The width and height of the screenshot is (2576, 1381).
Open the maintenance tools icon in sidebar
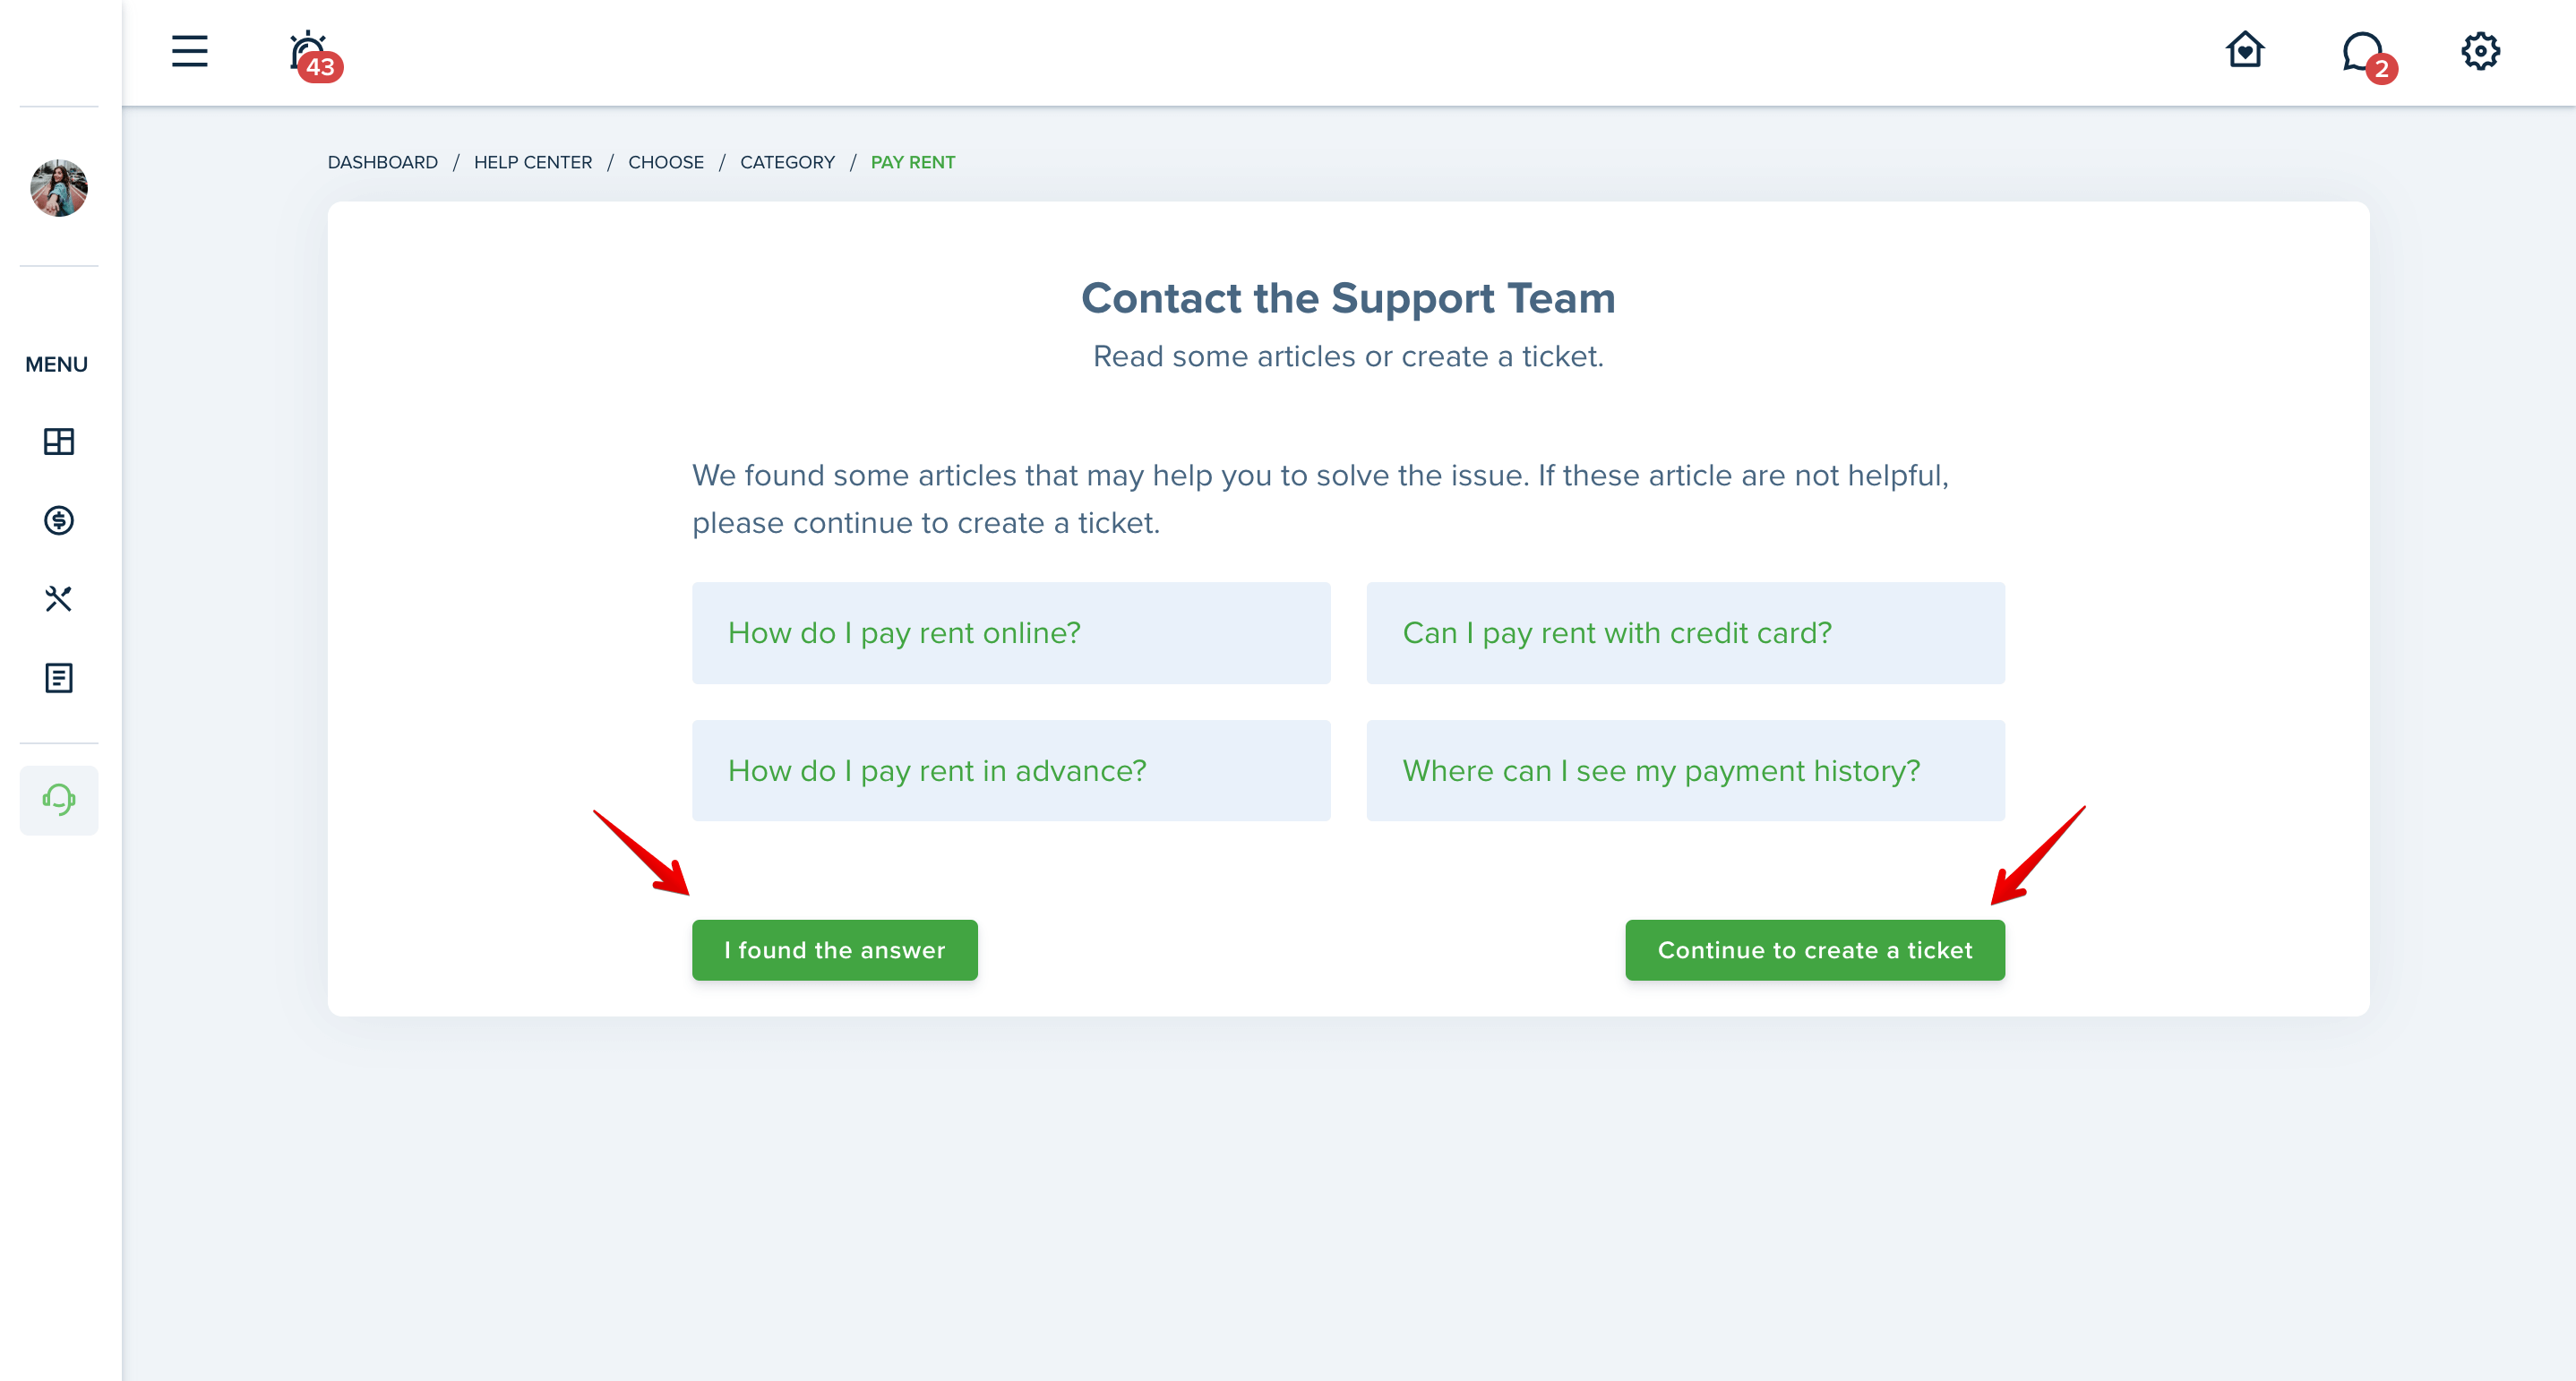tap(59, 599)
